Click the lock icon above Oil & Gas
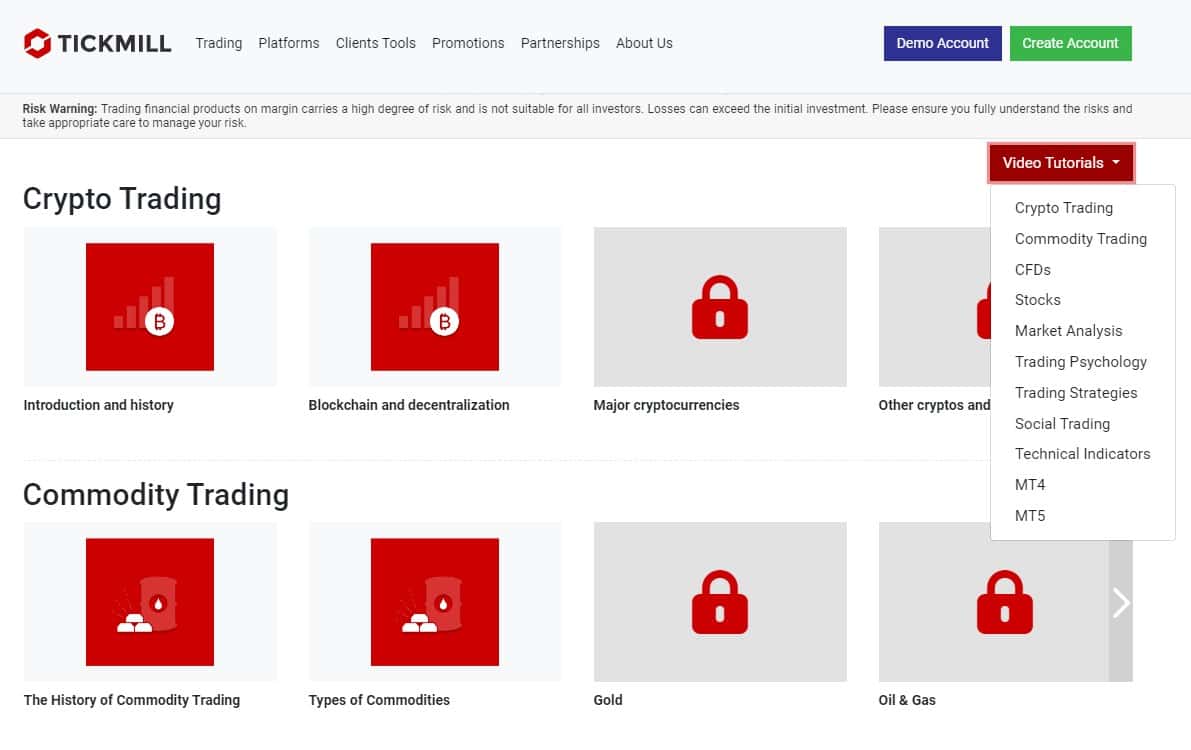This screenshot has height=750, width=1191. click(x=1004, y=602)
